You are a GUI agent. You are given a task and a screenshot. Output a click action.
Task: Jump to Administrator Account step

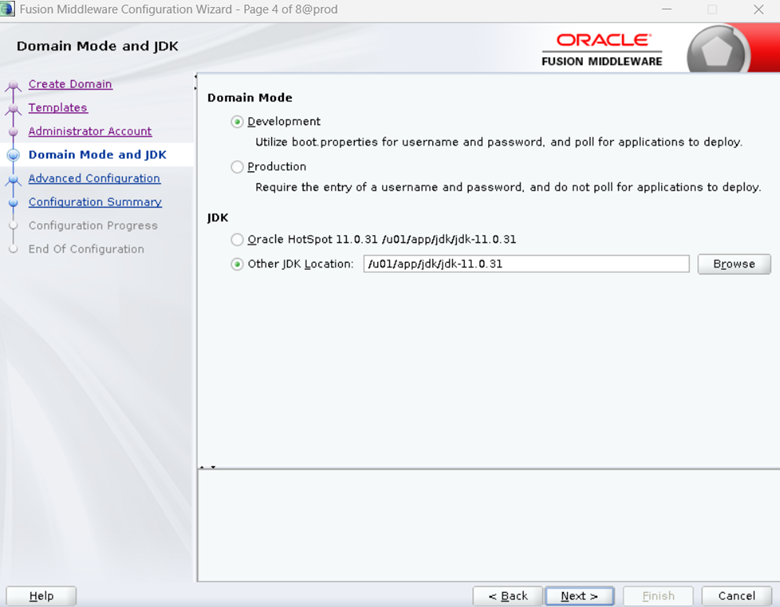pyautogui.click(x=90, y=131)
